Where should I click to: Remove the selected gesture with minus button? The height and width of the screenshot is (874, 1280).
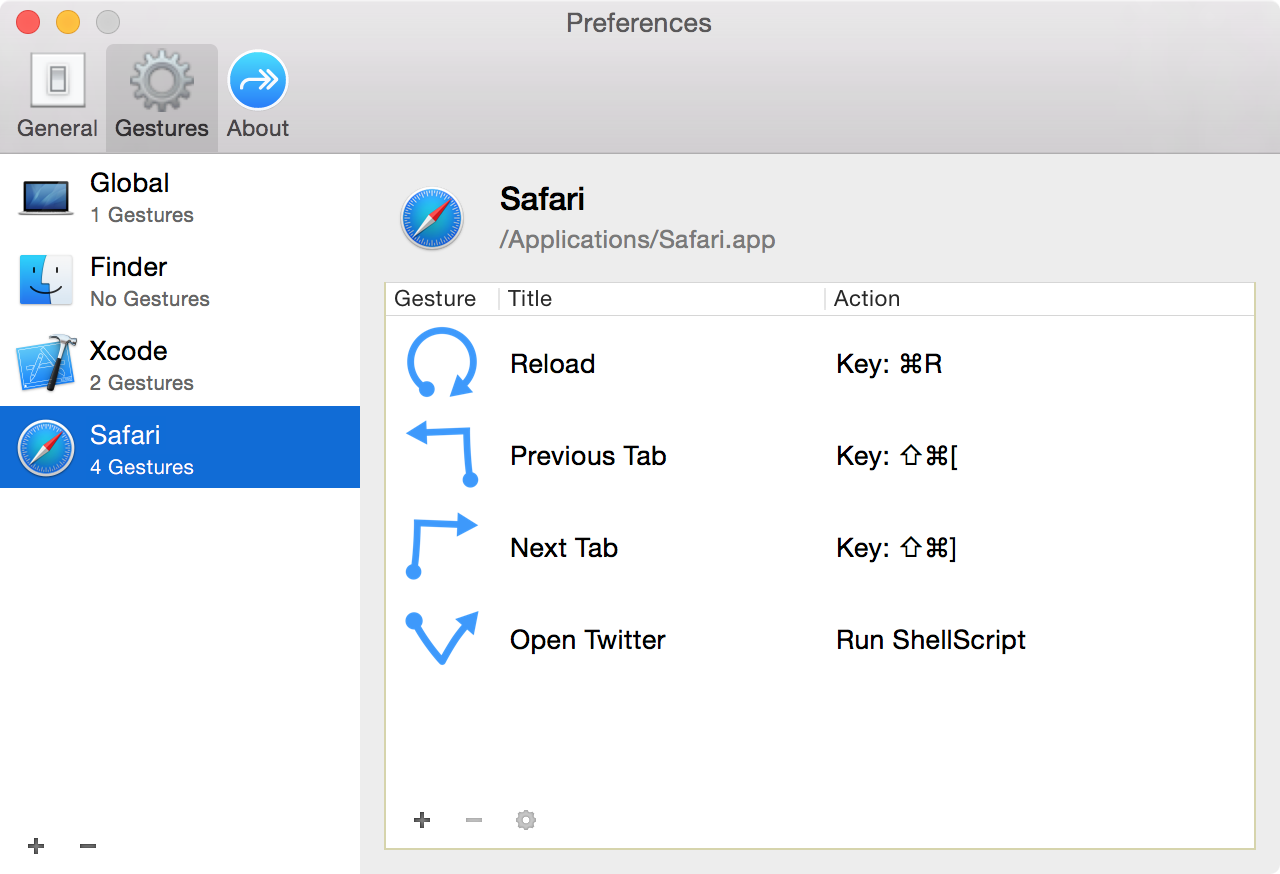474,820
